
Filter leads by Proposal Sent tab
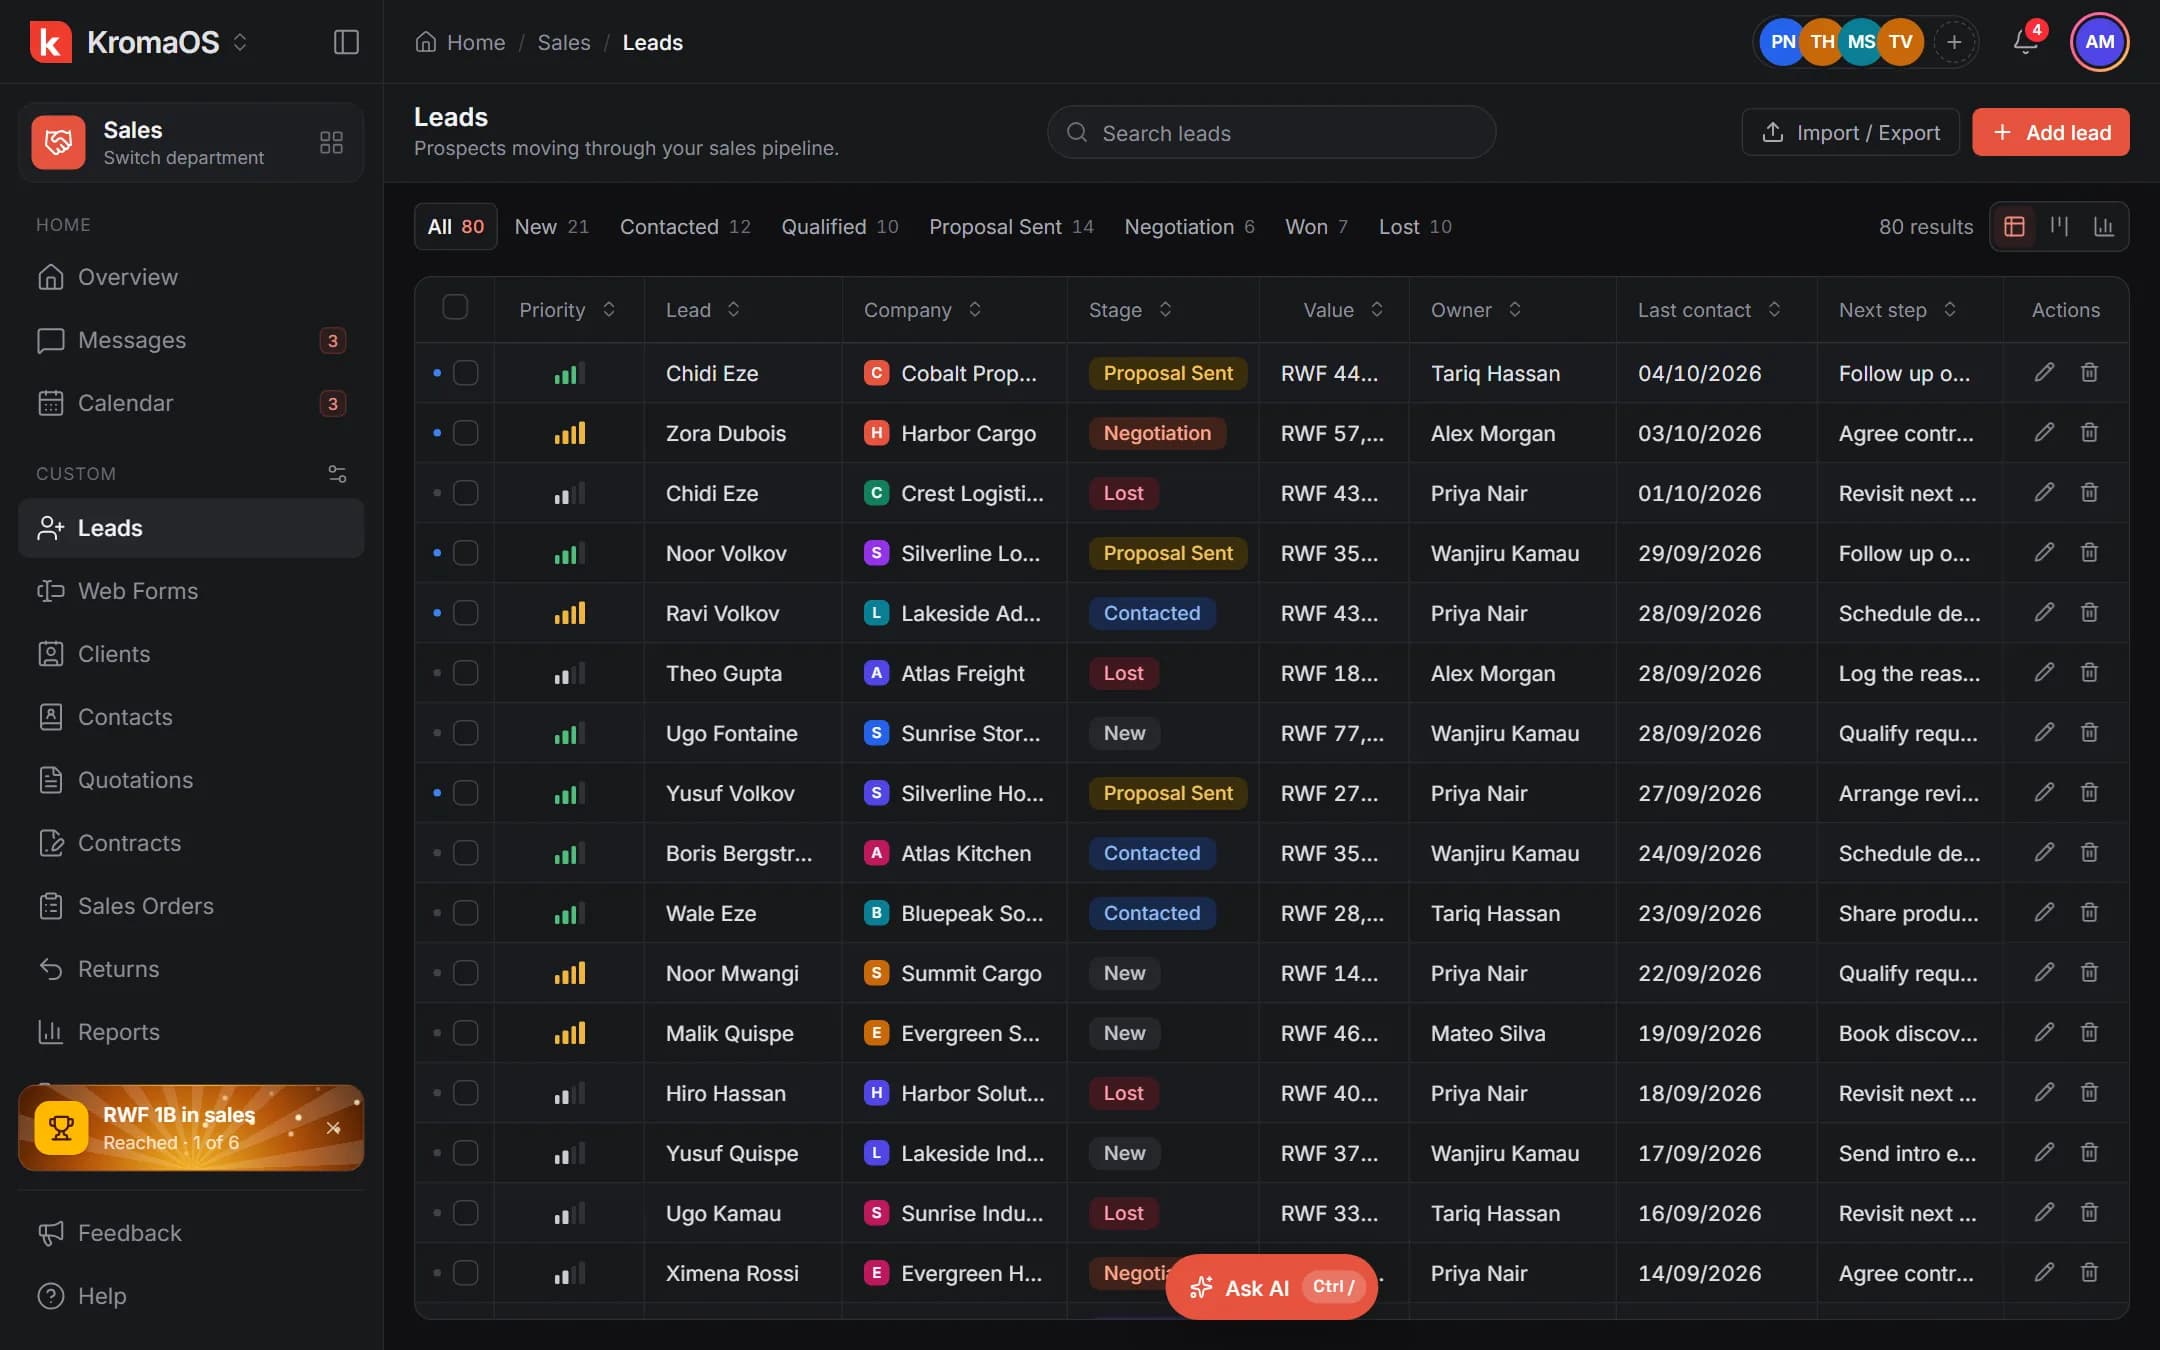[1011, 227]
